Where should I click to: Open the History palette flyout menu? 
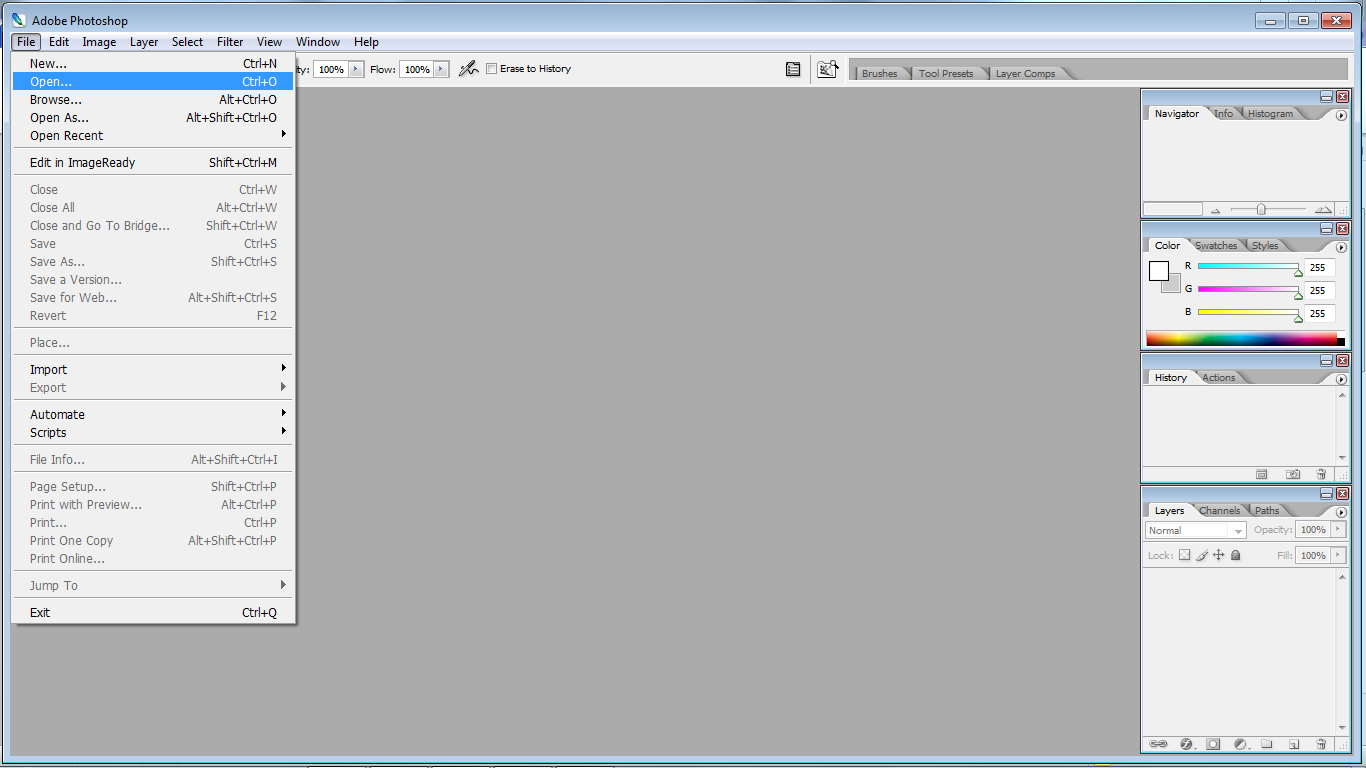pyautogui.click(x=1341, y=379)
